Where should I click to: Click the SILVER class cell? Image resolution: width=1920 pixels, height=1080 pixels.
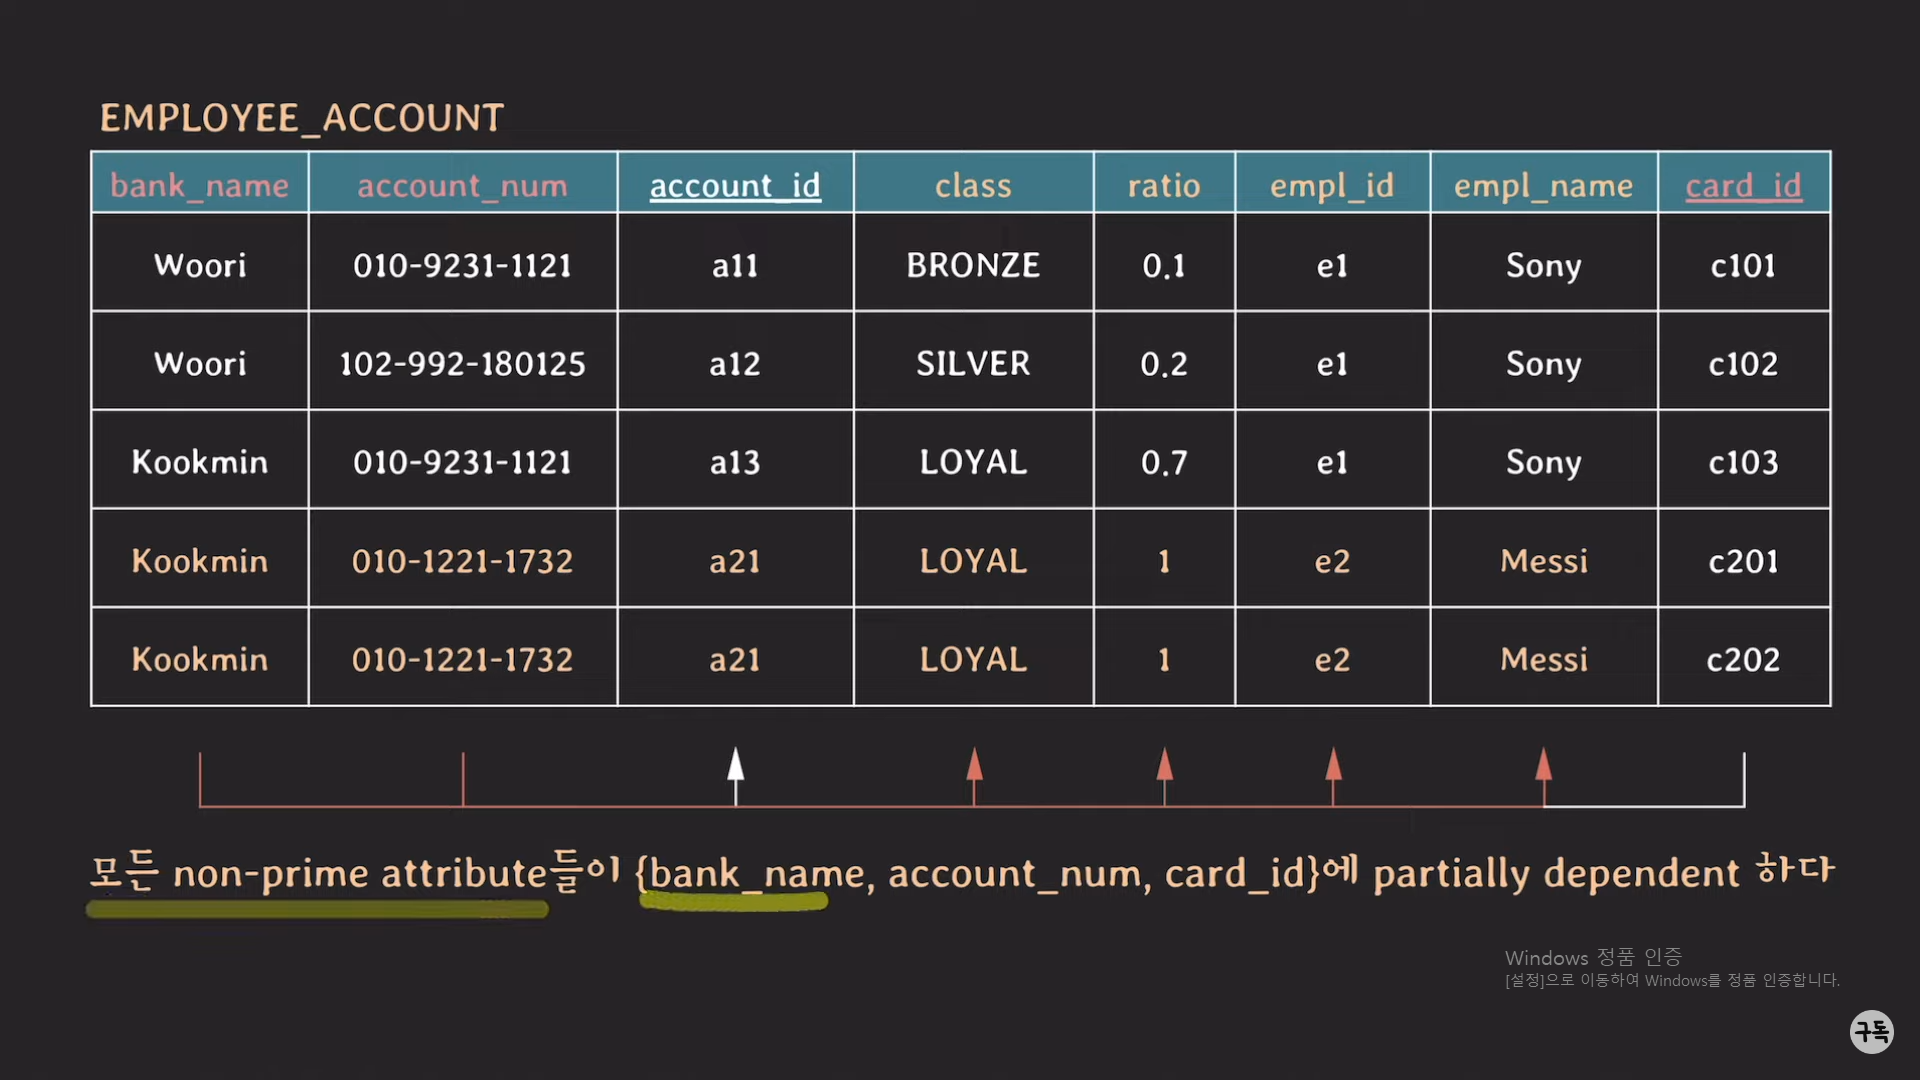click(x=973, y=363)
